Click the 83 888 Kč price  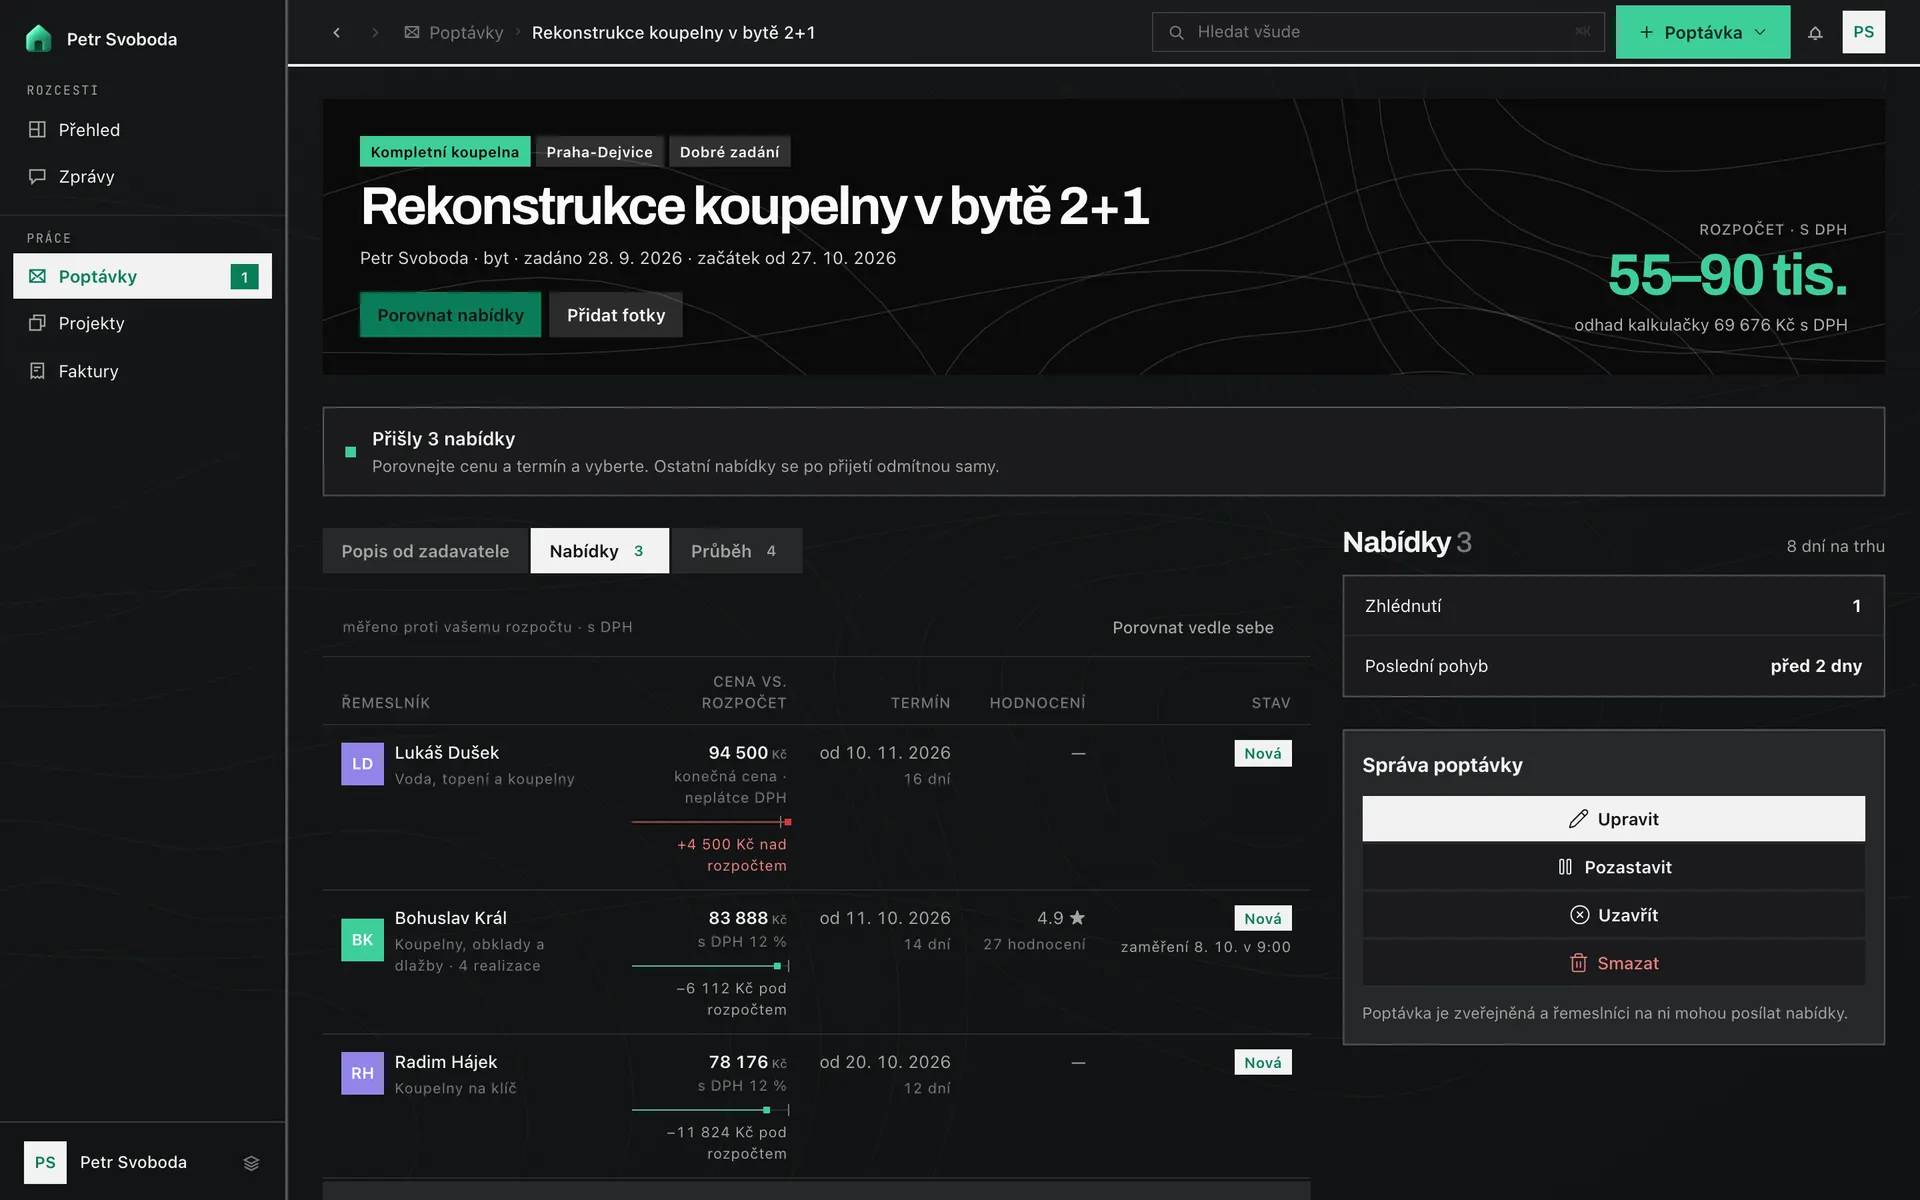(747, 918)
